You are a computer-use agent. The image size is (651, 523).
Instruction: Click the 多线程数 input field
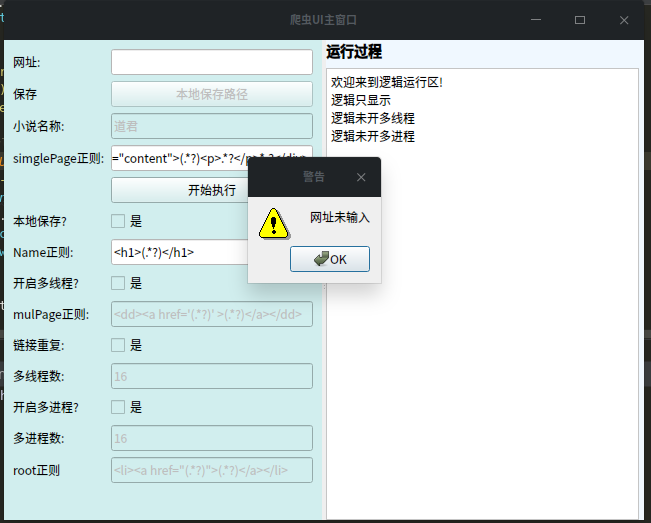[x=212, y=376]
